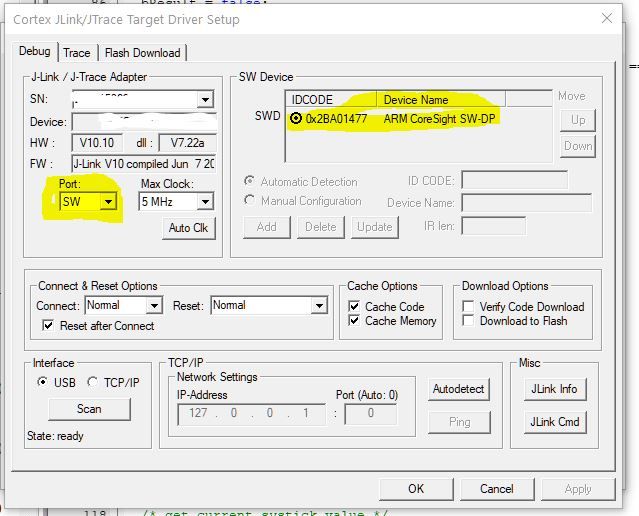This screenshot has height=516, width=639.
Task: Click the IR len input field
Action: click(494, 226)
